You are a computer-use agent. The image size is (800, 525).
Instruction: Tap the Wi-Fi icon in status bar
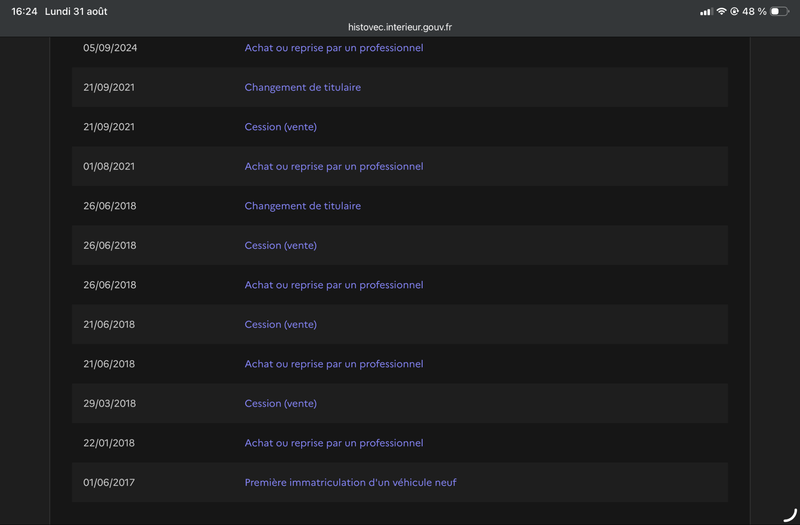(x=721, y=11)
